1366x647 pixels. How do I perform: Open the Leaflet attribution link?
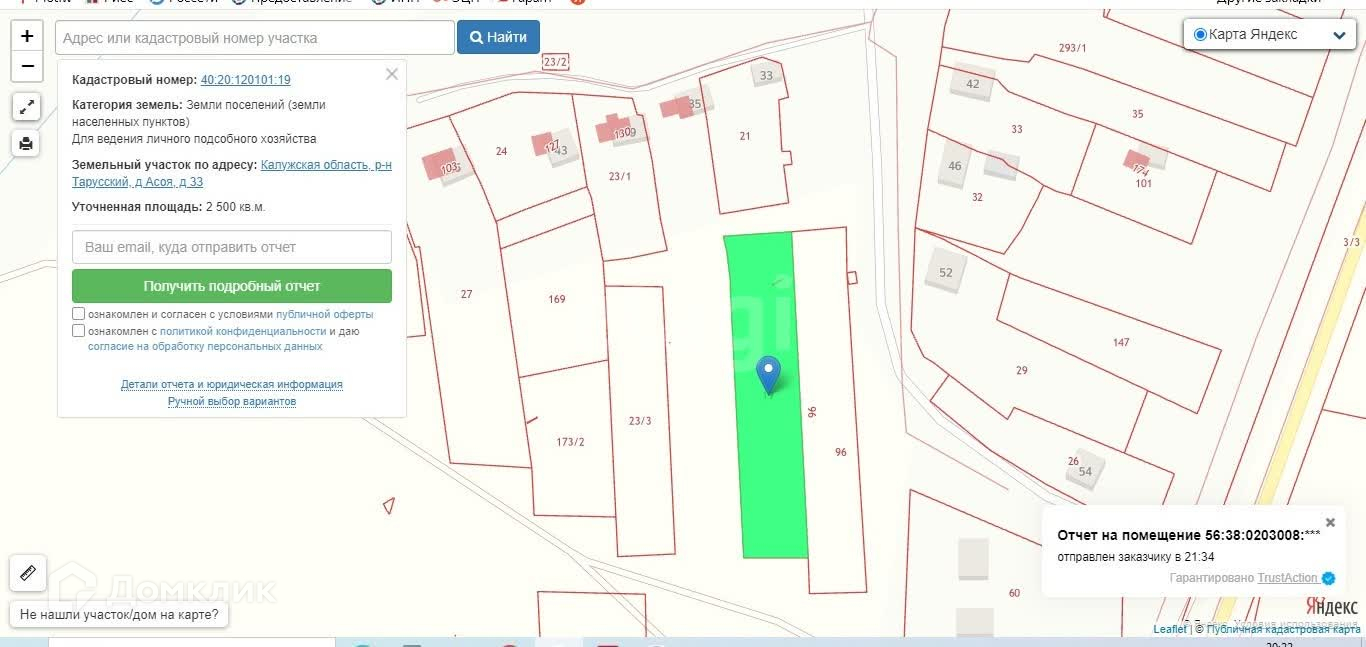click(1170, 629)
